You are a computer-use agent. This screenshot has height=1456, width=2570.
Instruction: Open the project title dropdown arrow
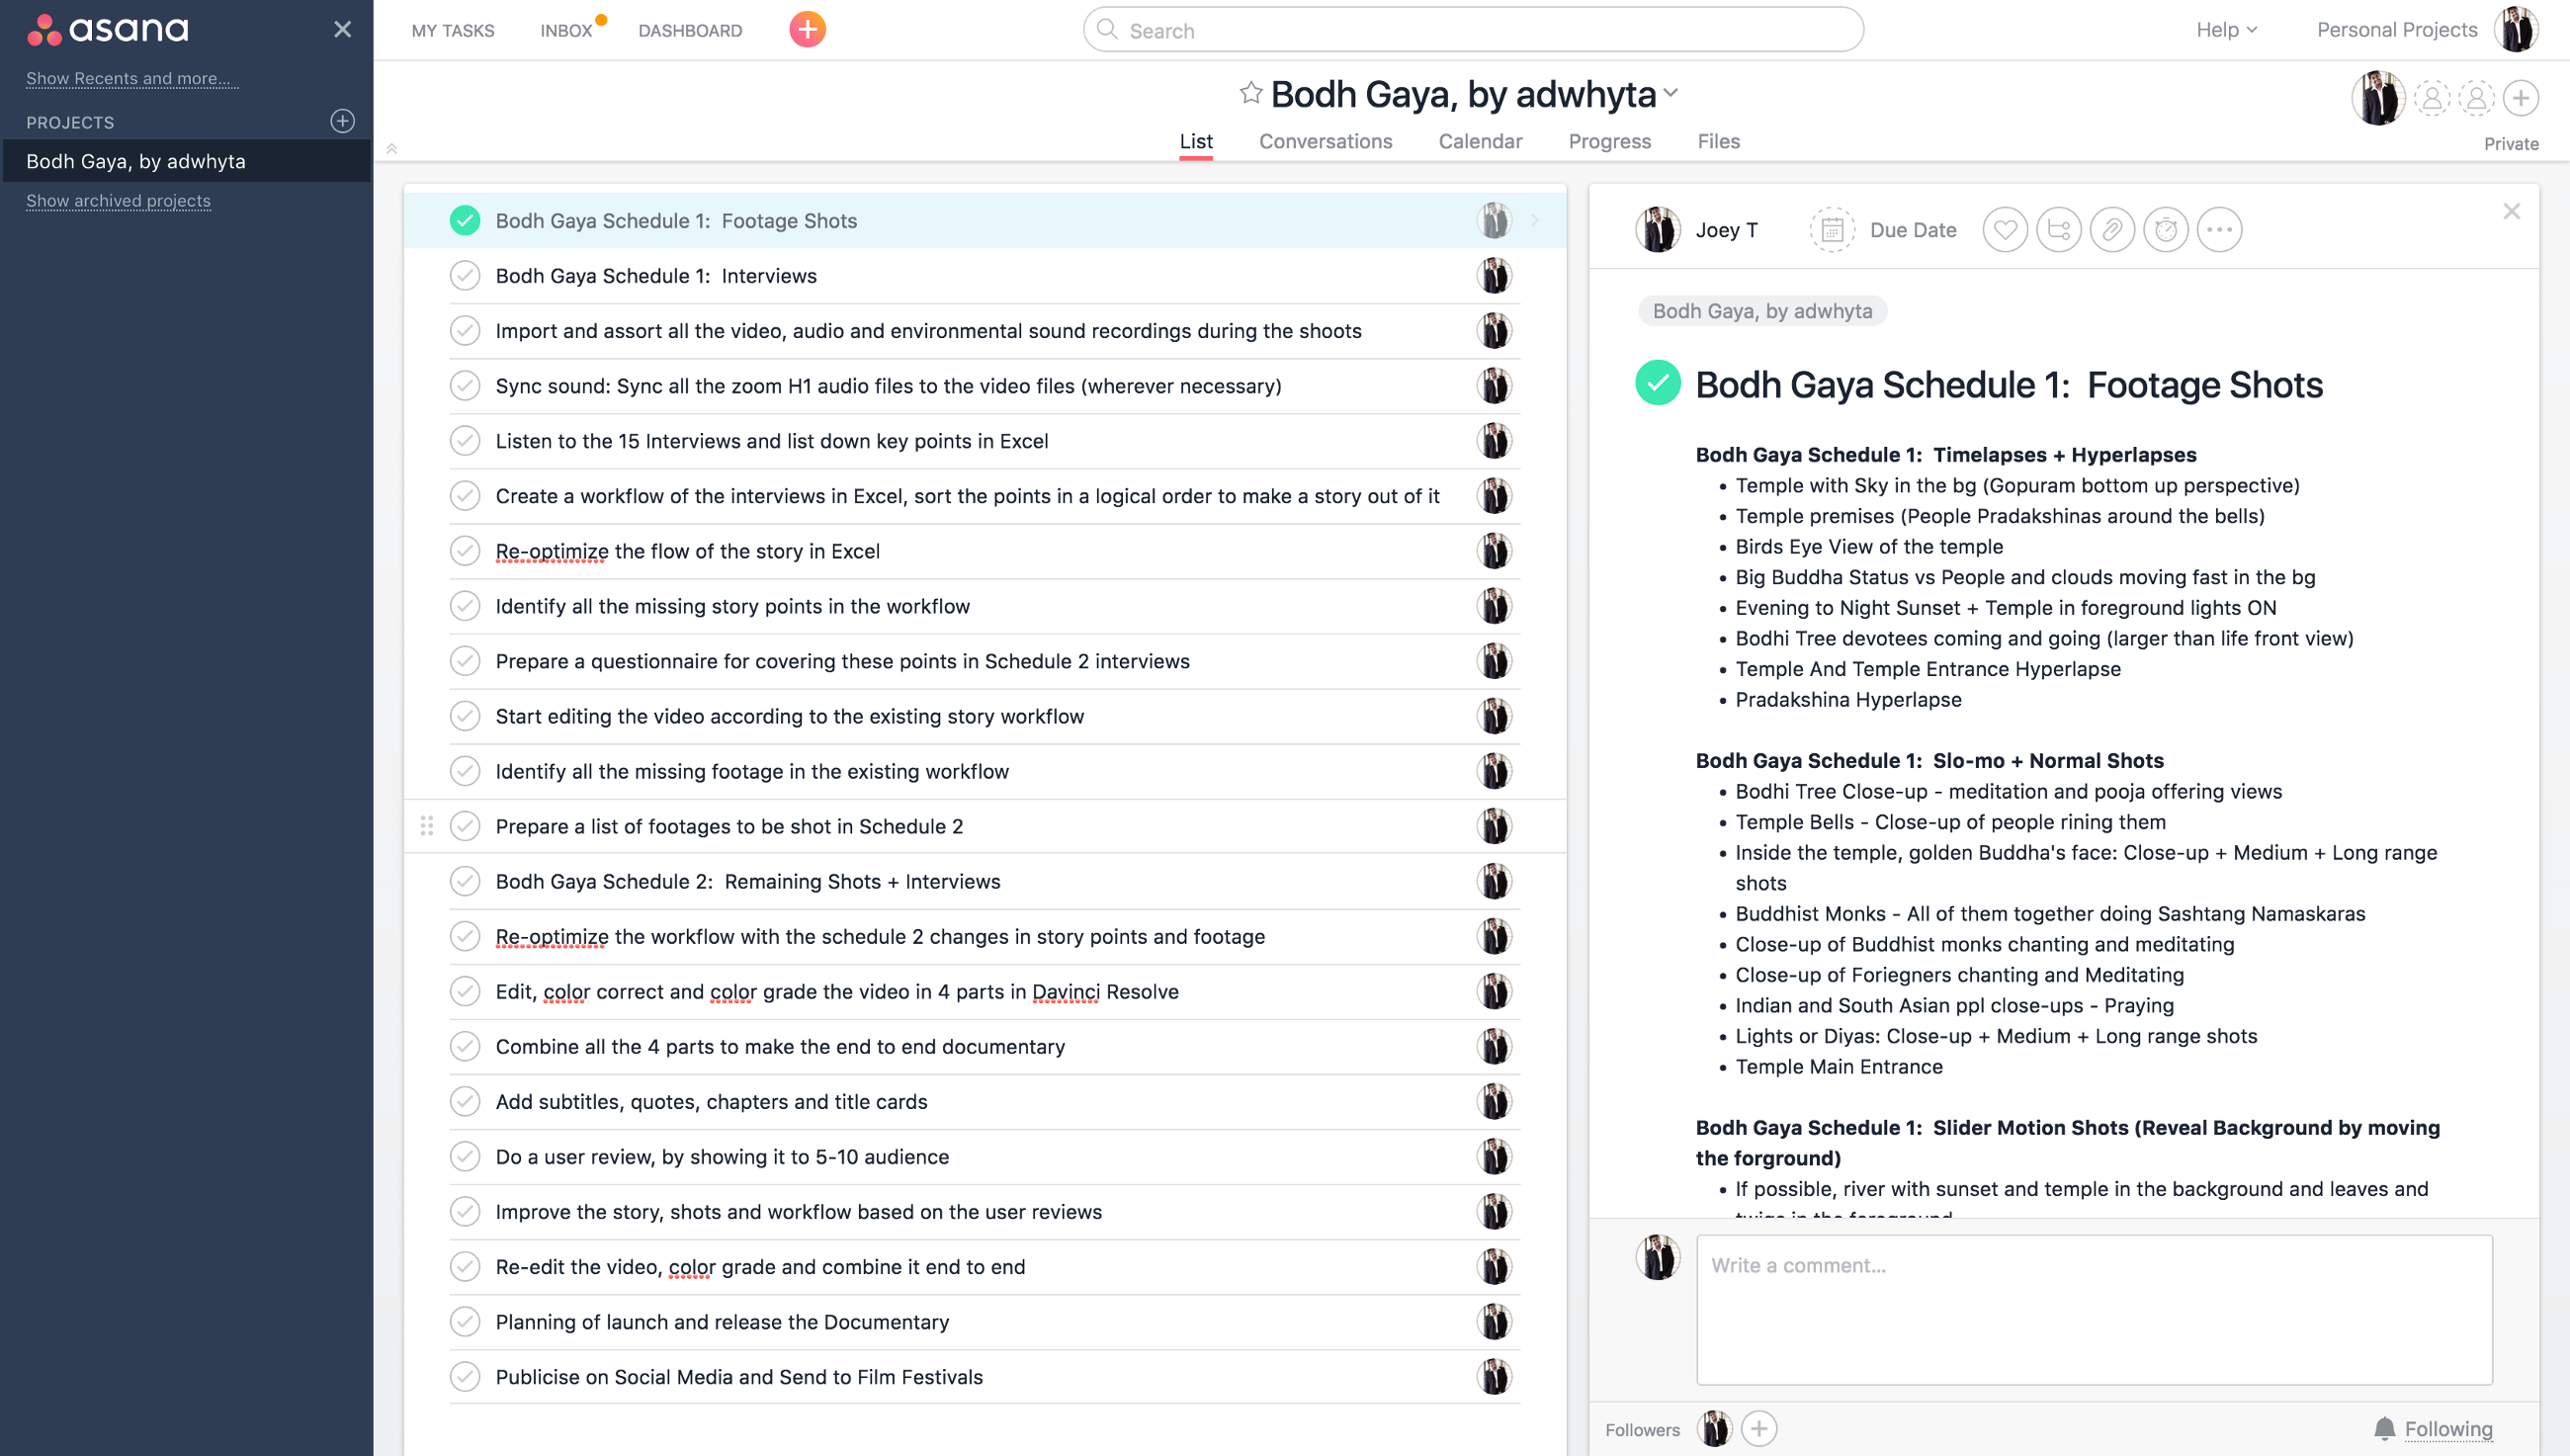click(1671, 94)
